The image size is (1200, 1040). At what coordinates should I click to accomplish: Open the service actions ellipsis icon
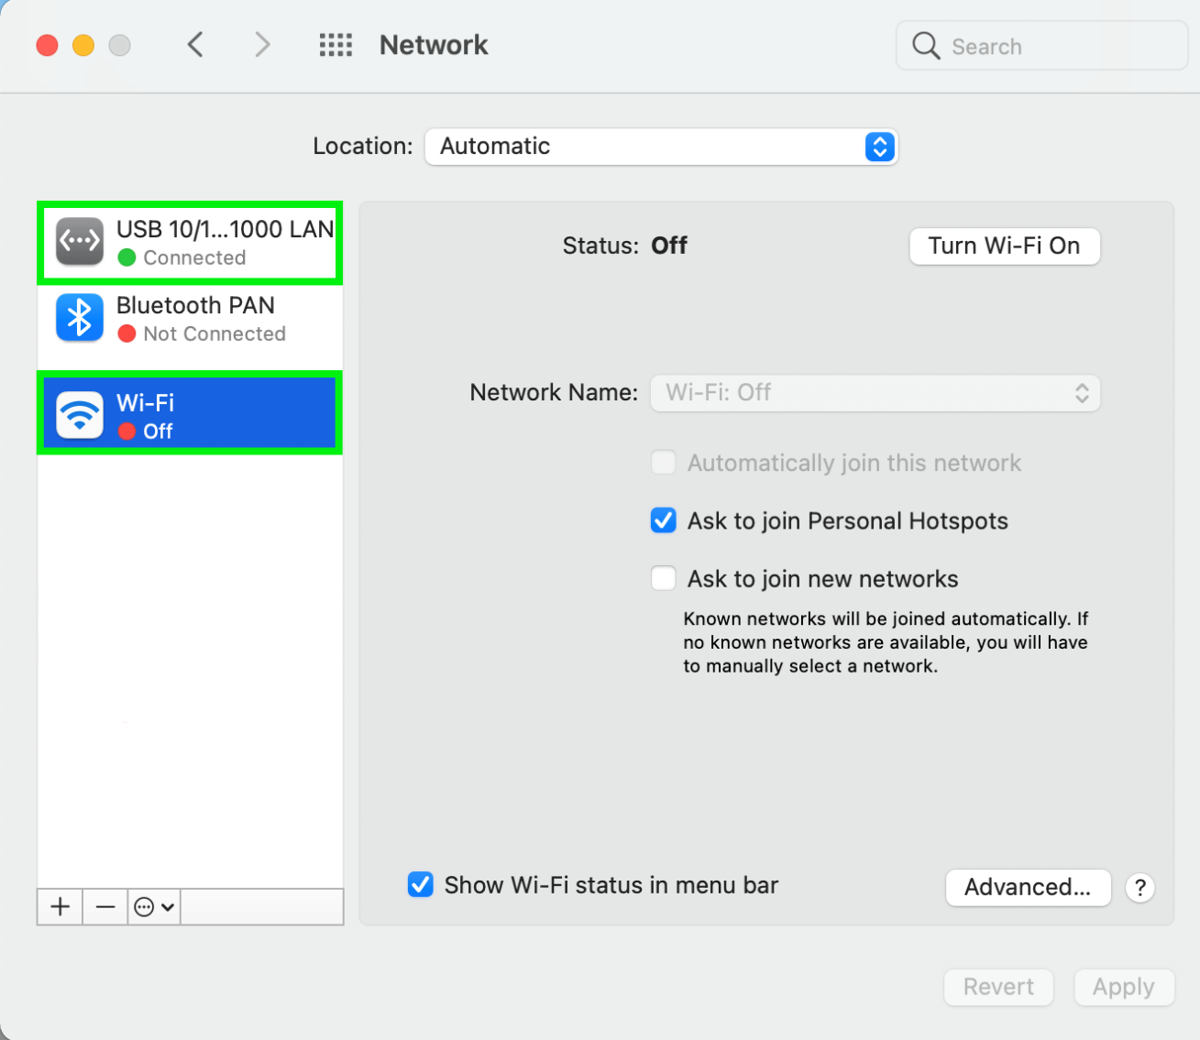[147, 907]
